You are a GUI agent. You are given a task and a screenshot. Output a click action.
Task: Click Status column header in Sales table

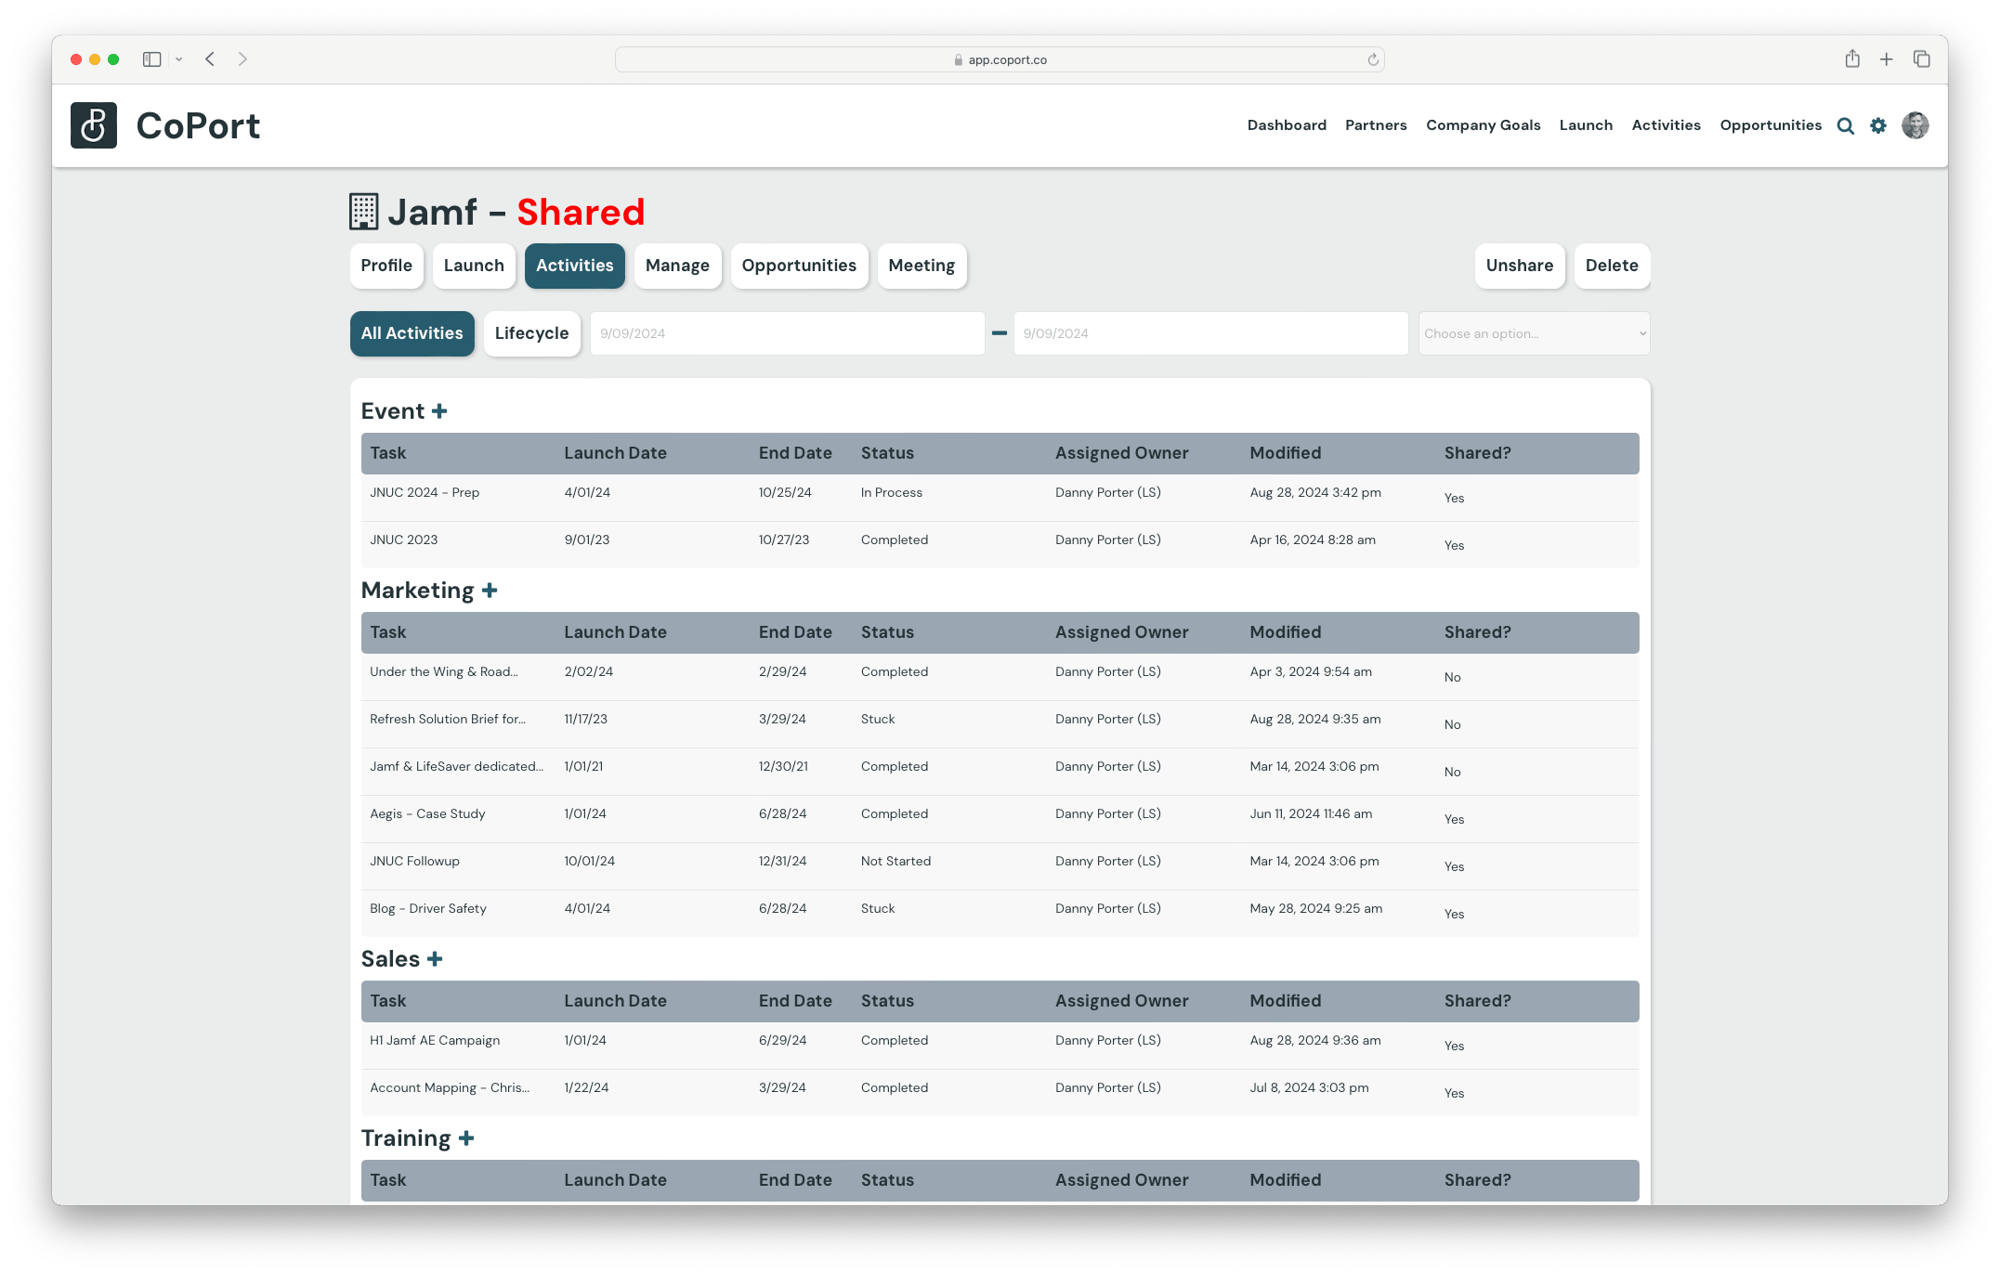pyautogui.click(x=887, y=1001)
